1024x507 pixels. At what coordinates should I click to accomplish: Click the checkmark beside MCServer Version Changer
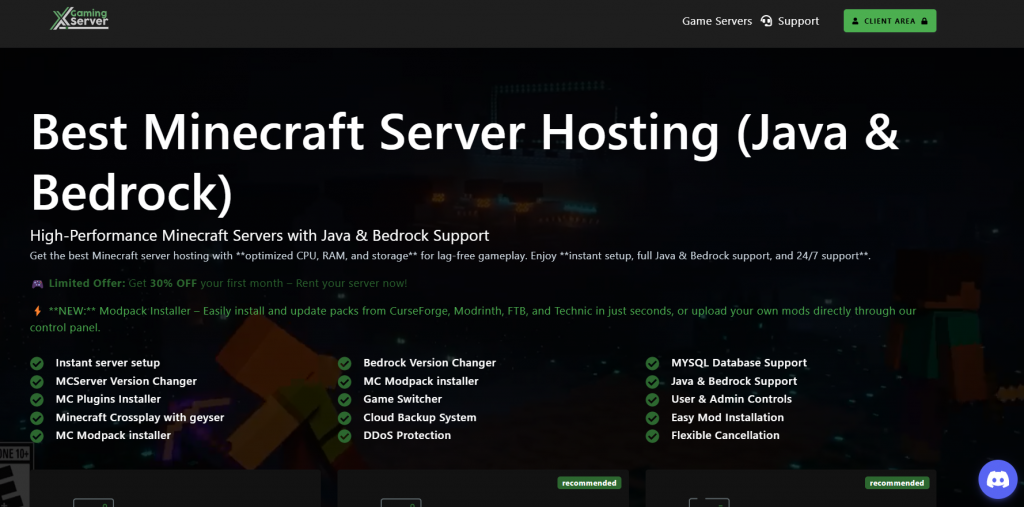pos(37,382)
